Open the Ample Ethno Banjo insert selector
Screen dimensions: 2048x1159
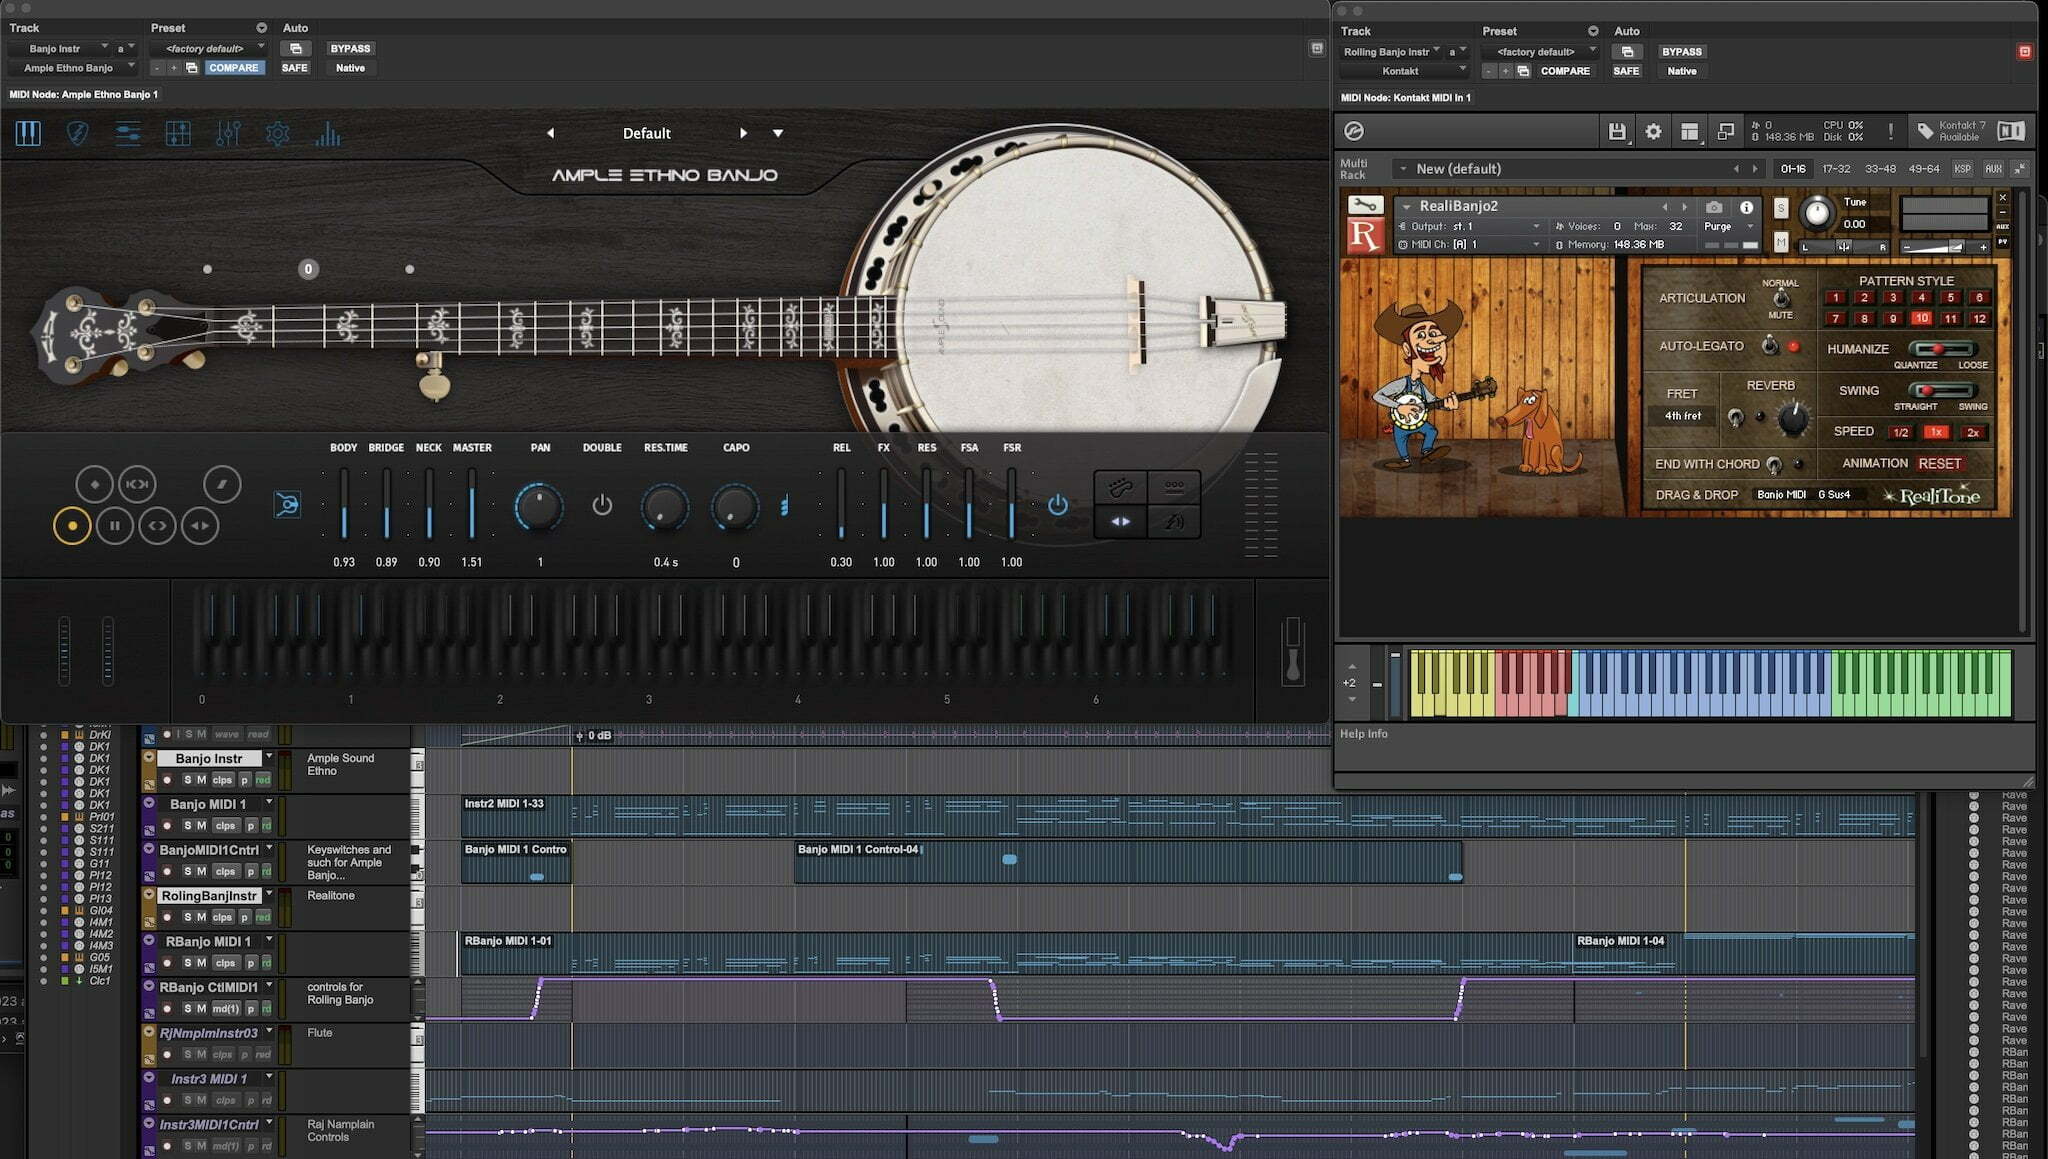coord(72,68)
